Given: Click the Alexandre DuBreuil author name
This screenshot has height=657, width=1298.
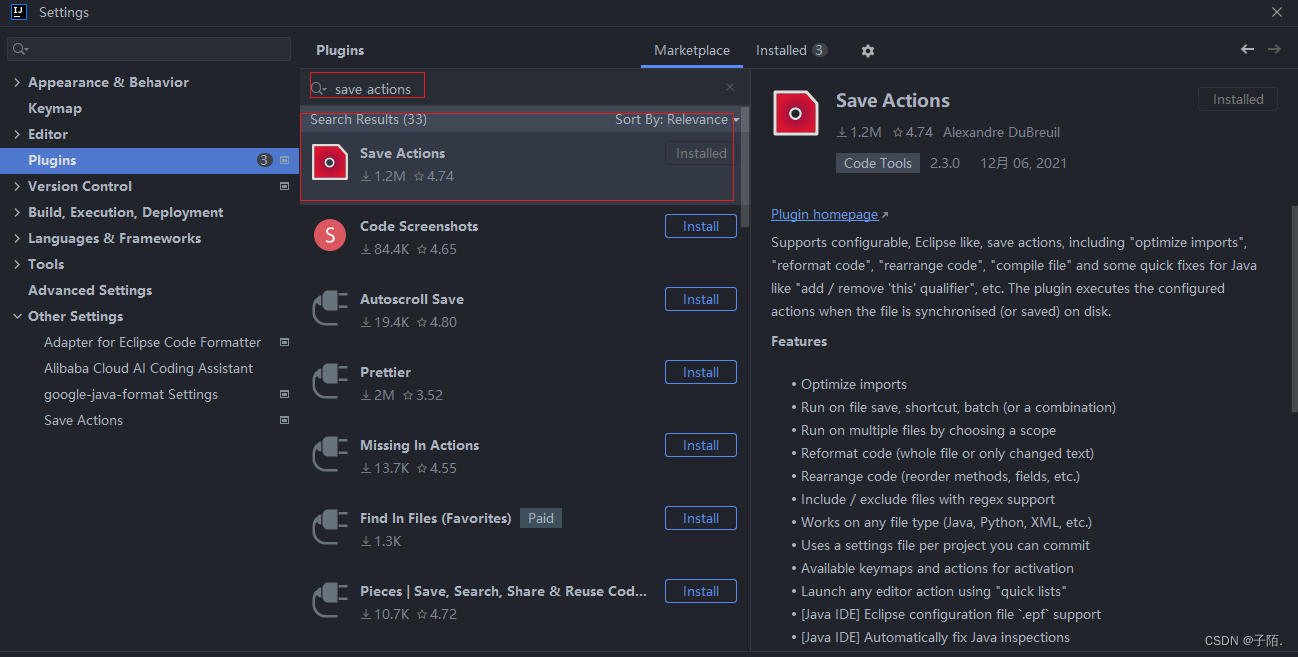Looking at the screenshot, I should coord(1001,132).
